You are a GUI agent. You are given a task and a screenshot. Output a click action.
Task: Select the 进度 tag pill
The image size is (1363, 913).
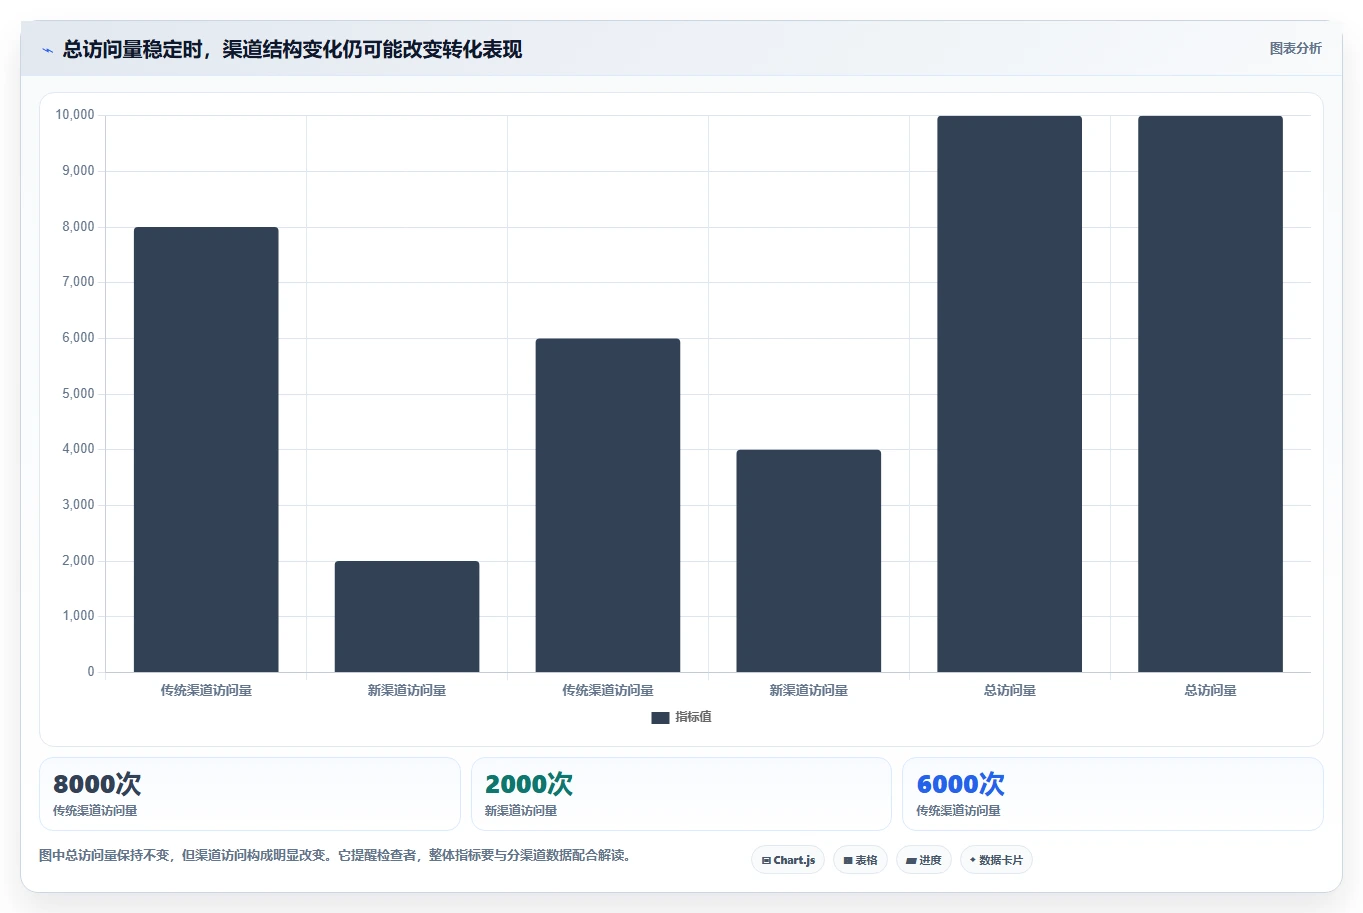[x=924, y=860]
